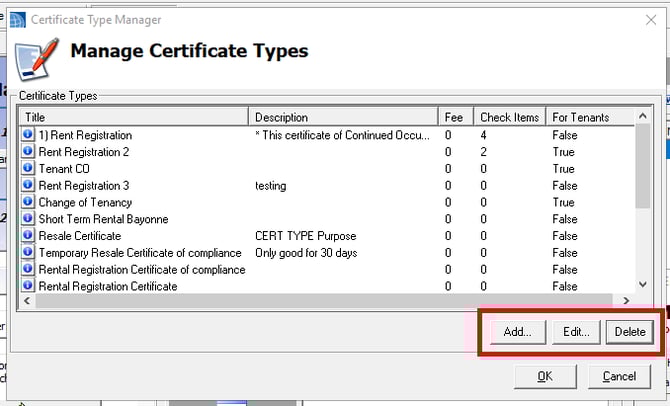
Task: Confirm the dialog with OK
Action: 544,376
